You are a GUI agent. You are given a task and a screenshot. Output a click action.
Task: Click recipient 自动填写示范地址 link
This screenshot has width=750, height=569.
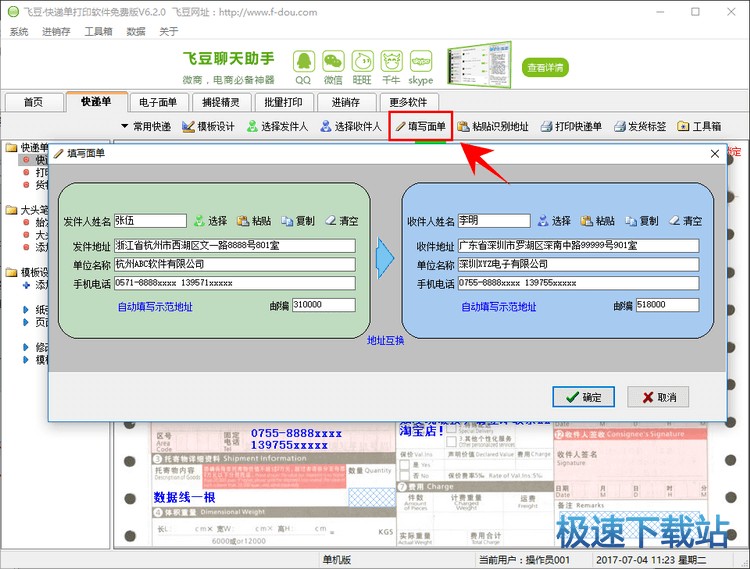coord(499,307)
